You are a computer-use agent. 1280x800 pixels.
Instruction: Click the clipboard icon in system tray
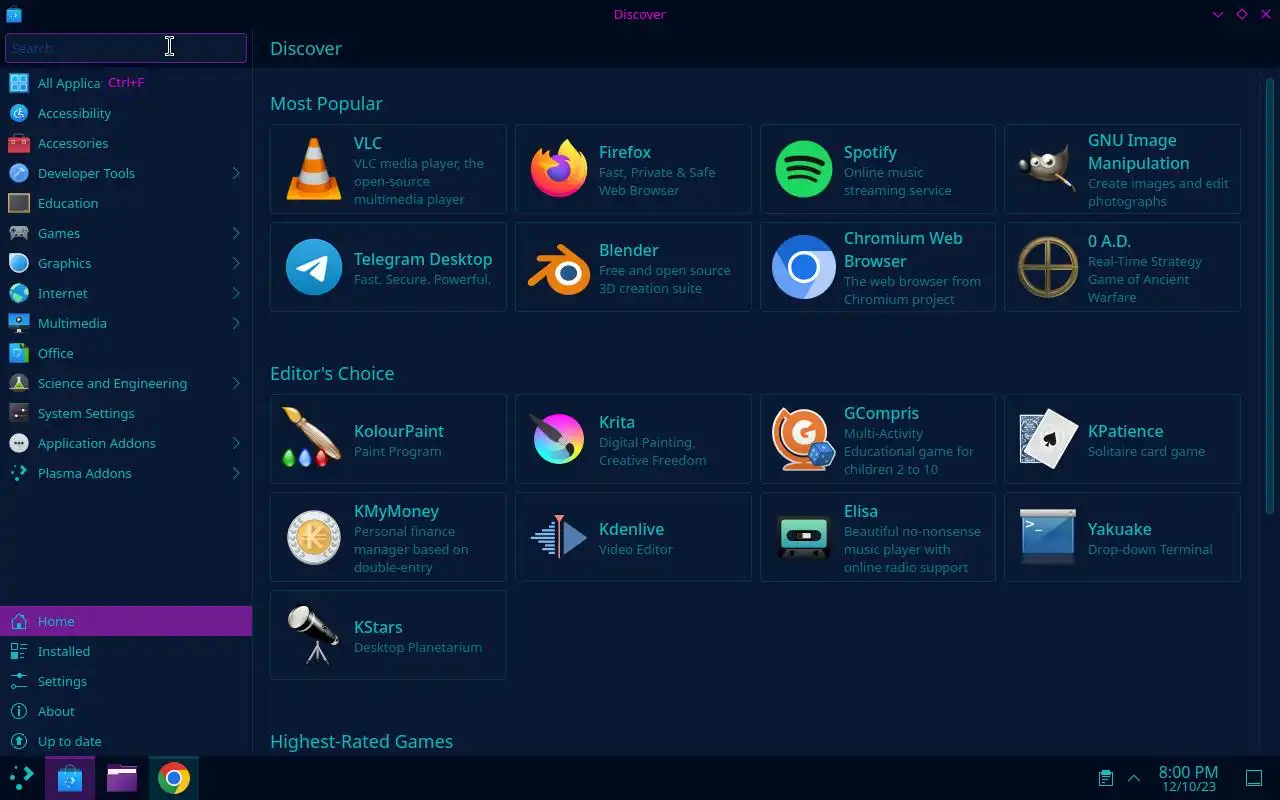[1105, 778]
